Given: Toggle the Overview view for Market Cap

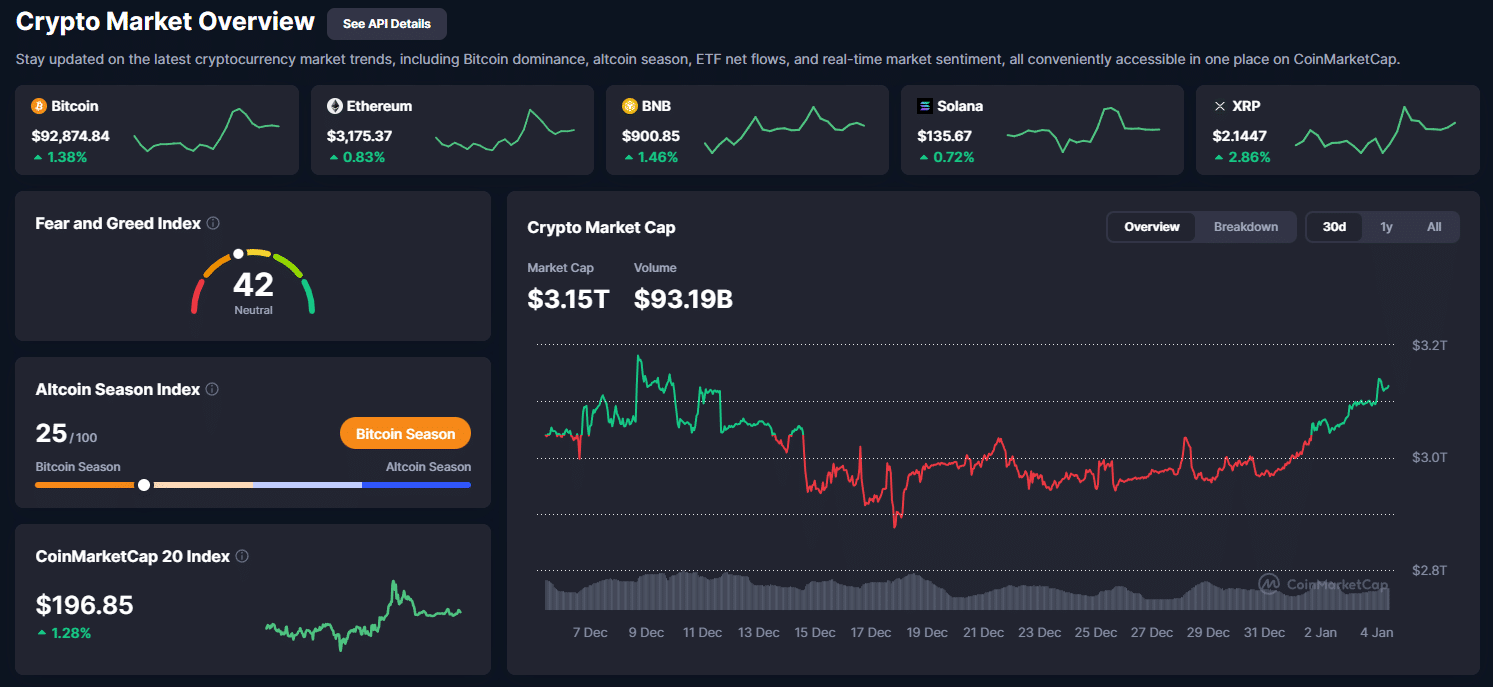Looking at the screenshot, I should (x=1151, y=227).
